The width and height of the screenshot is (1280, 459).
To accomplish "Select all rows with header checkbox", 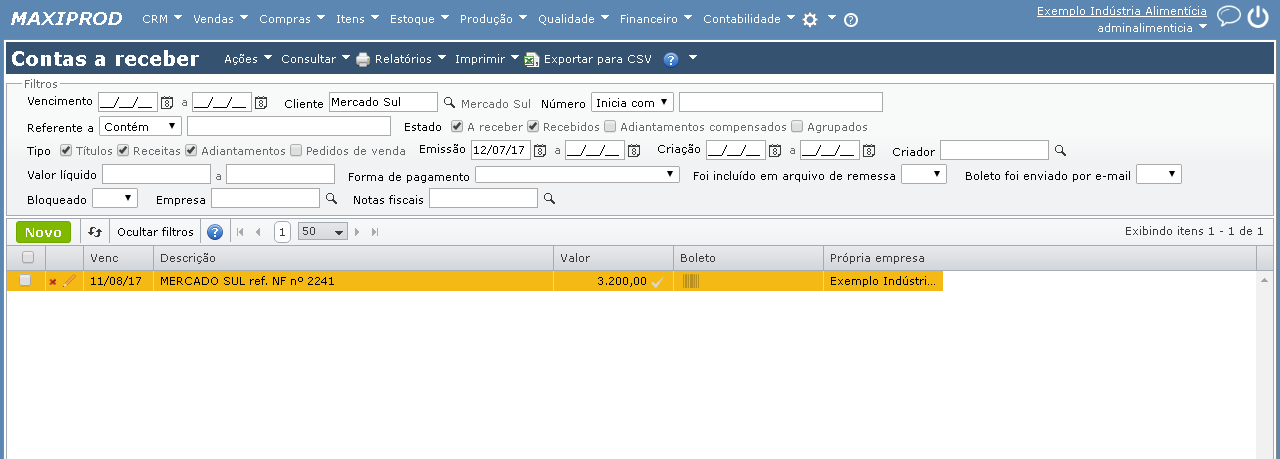I will click(x=27, y=257).
